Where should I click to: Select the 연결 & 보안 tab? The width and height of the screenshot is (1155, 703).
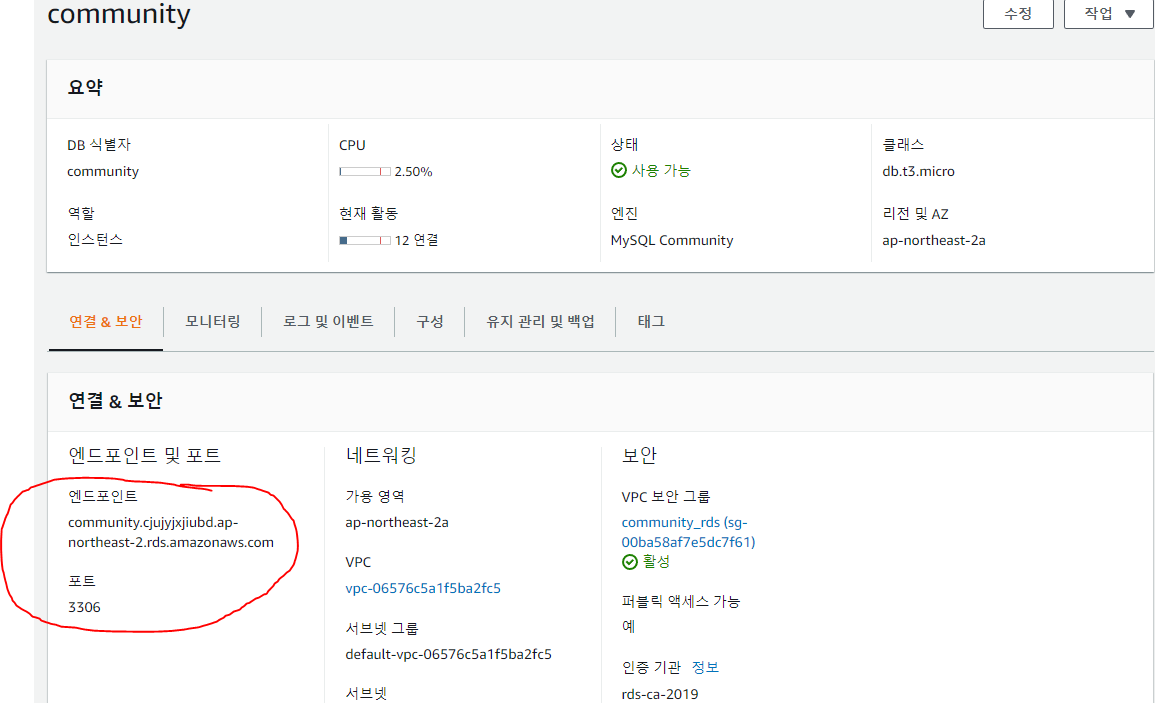105,321
